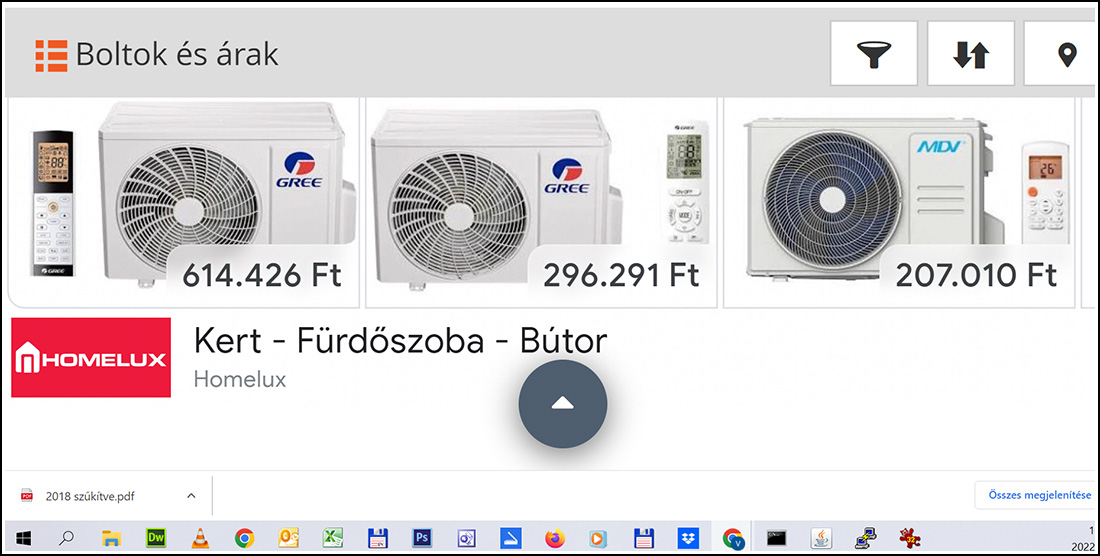Click the Boltok és árak heading
This screenshot has height=556, width=1100.
tap(177, 55)
